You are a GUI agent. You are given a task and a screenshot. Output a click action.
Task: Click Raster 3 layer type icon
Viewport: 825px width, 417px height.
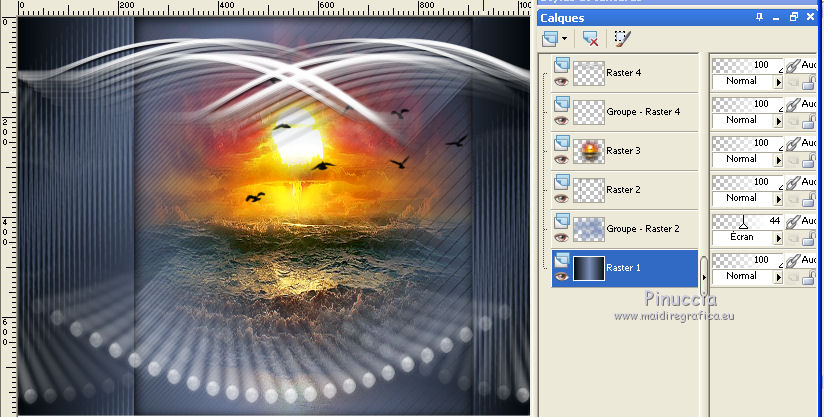[x=562, y=143]
